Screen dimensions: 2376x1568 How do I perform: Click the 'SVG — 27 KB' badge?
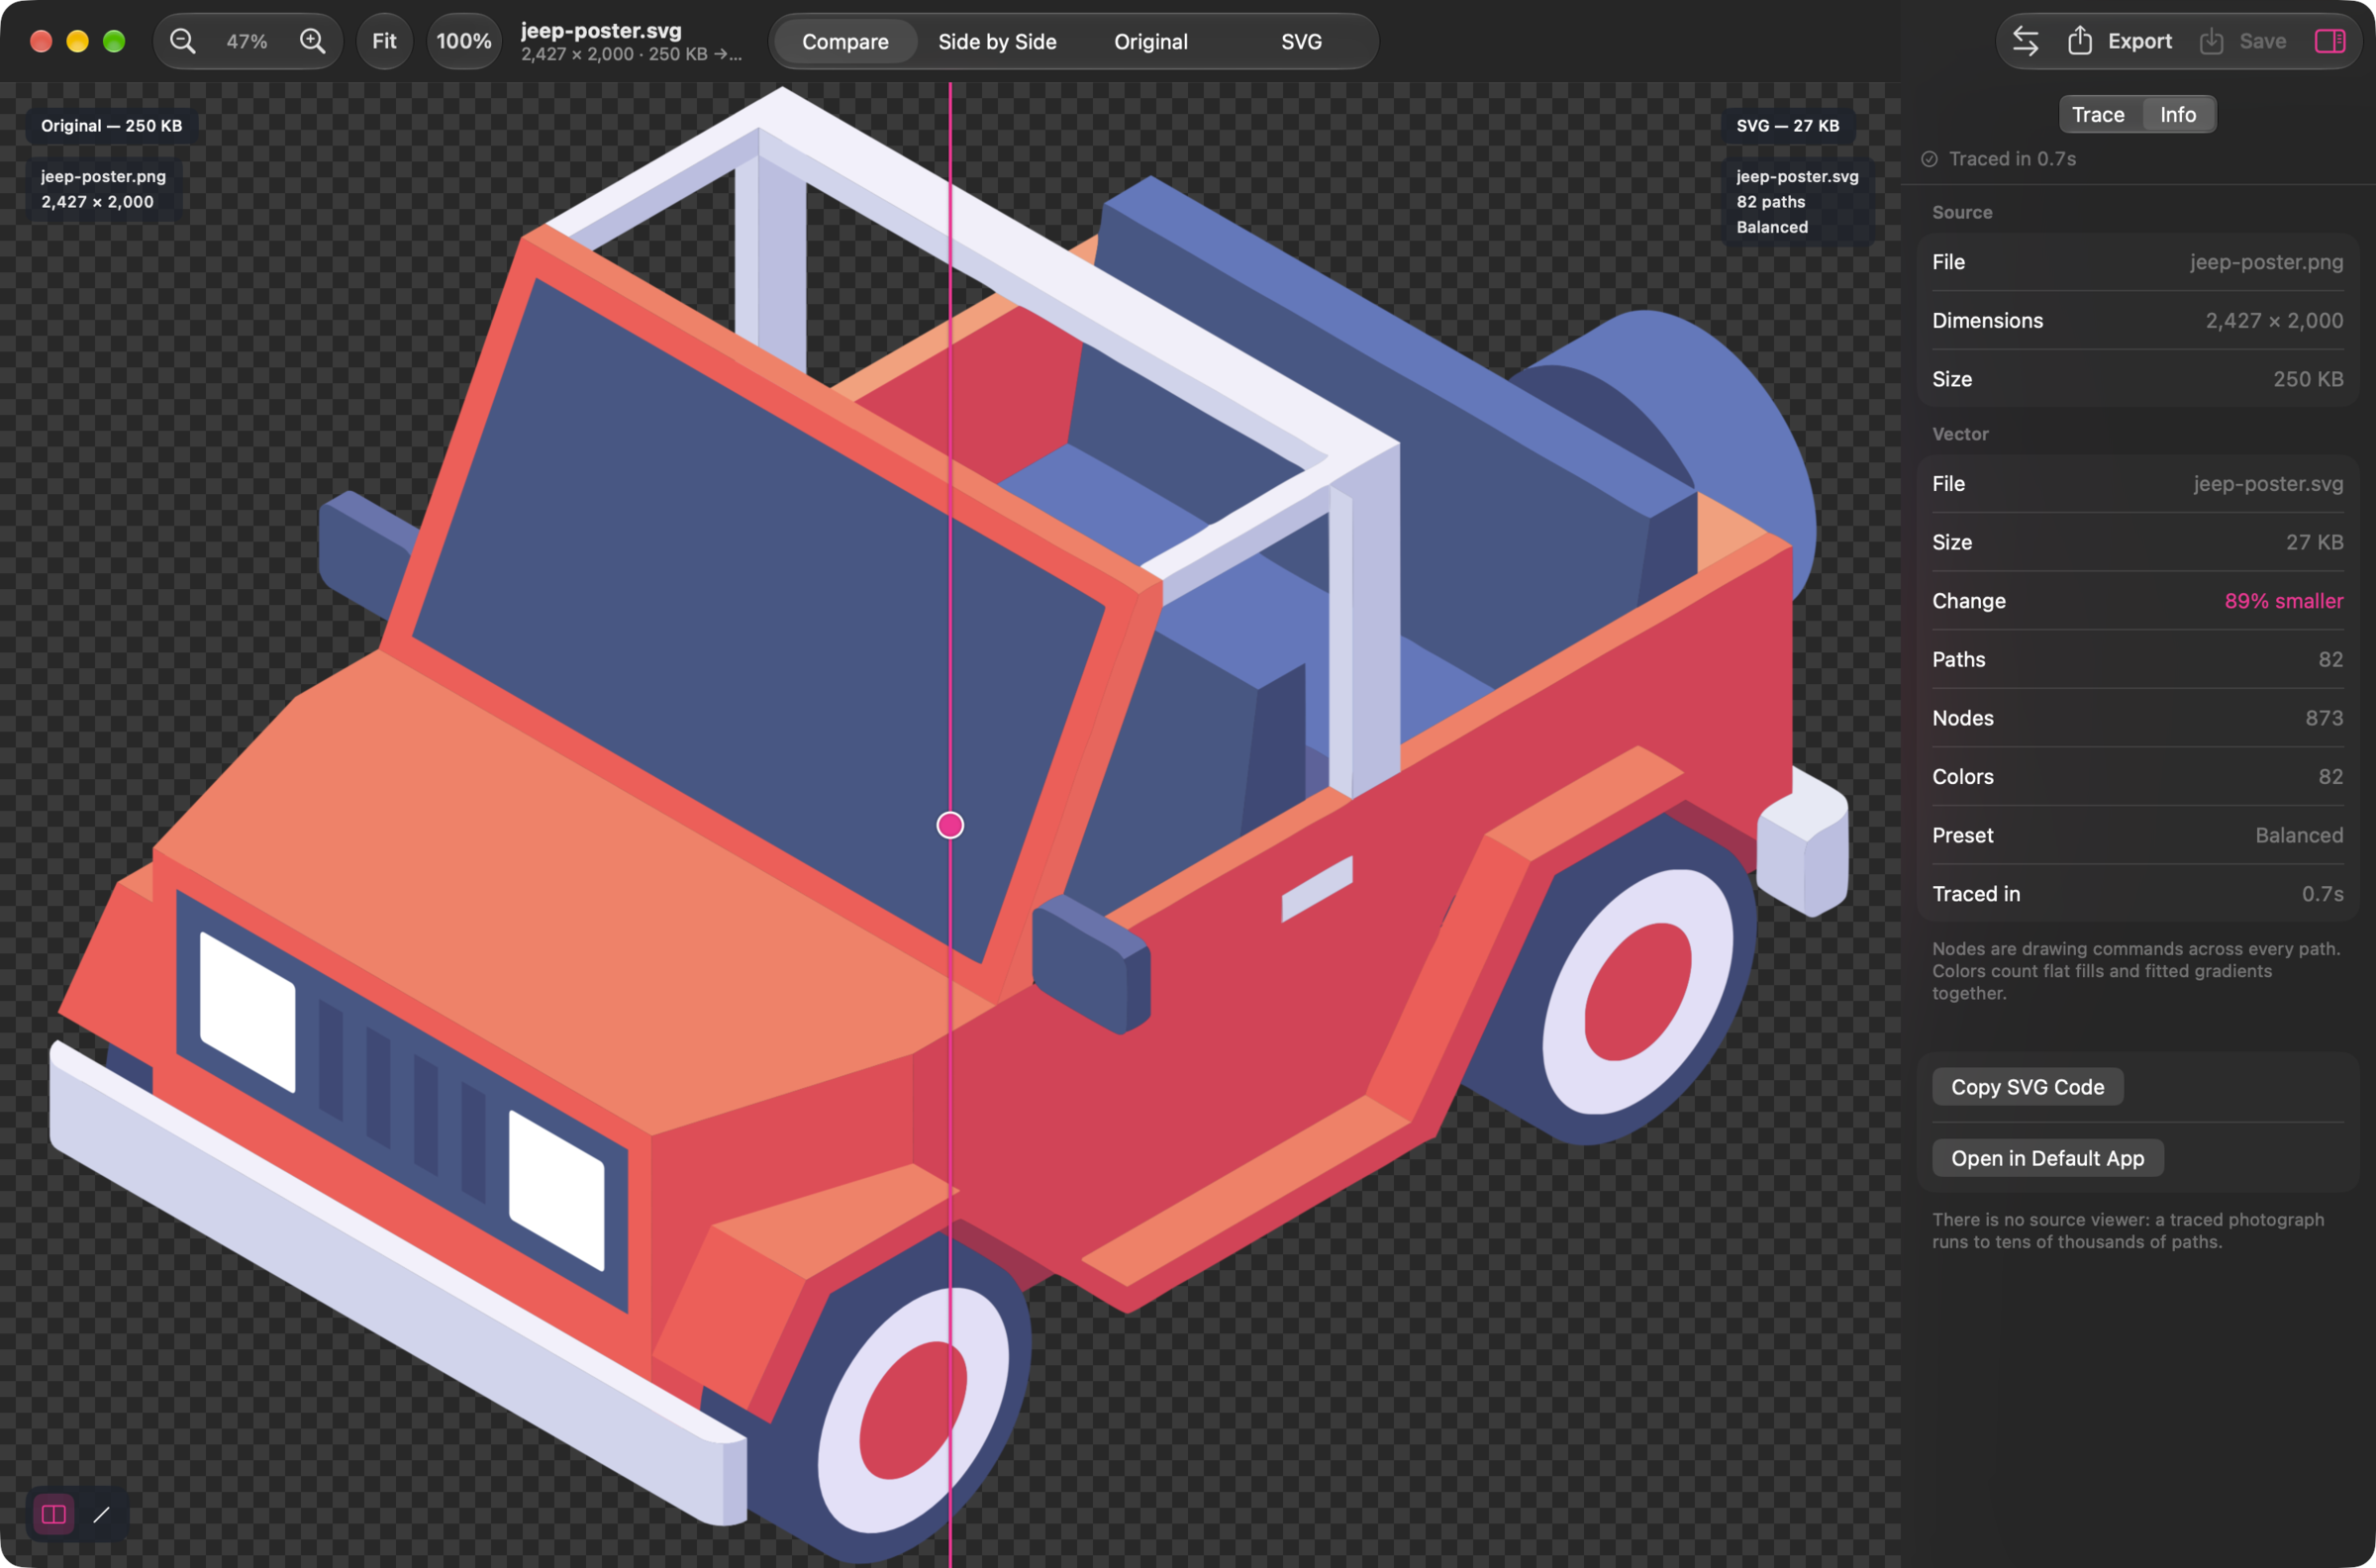click(1787, 126)
